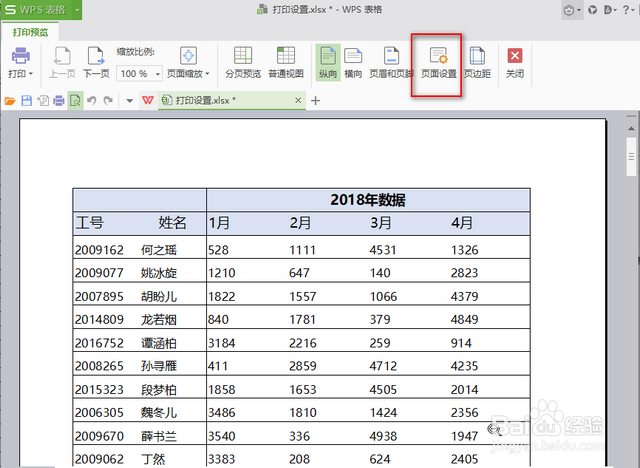Close the 打印设置.xlsx document tab
The width and height of the screenshot is (640, 468).
click(298, 100)
